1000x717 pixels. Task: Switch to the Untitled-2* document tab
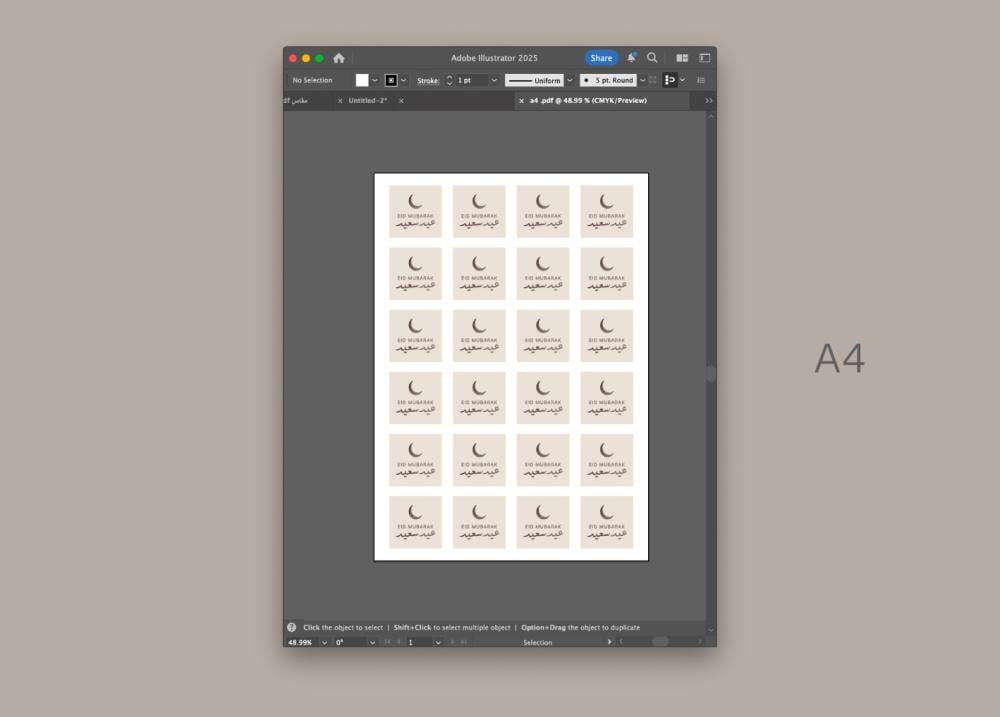tap(368, 101)
